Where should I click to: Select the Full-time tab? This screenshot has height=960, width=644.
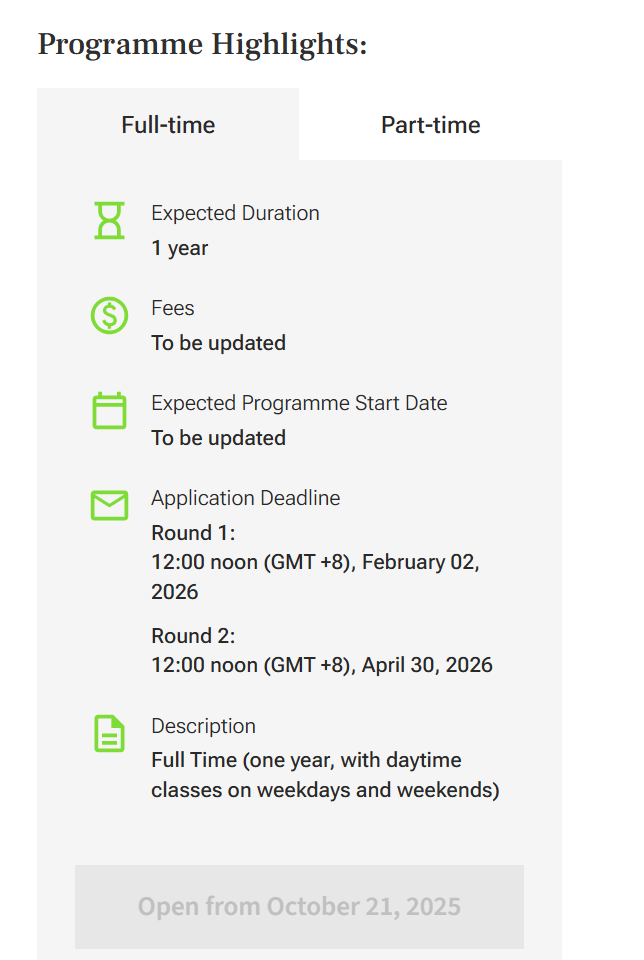click(x=168, y=124)
